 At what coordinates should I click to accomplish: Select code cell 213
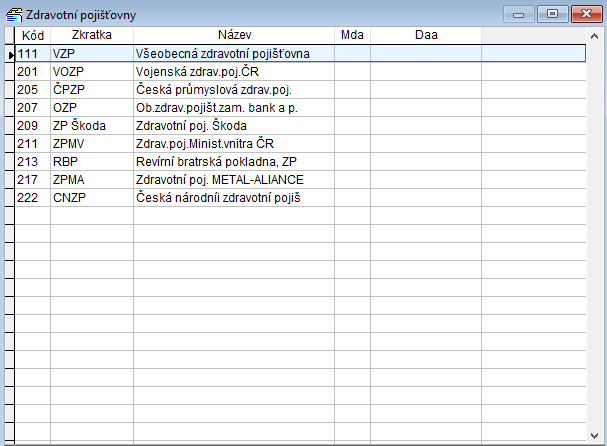click(x=33, y=162)
